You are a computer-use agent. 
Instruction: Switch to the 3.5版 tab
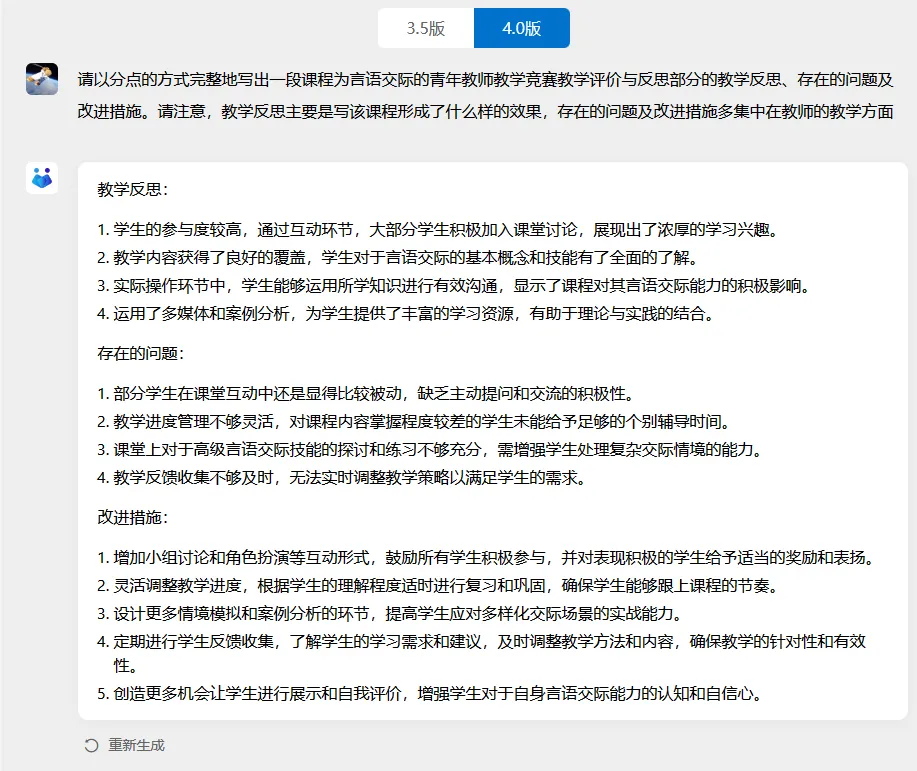[426, 28]
